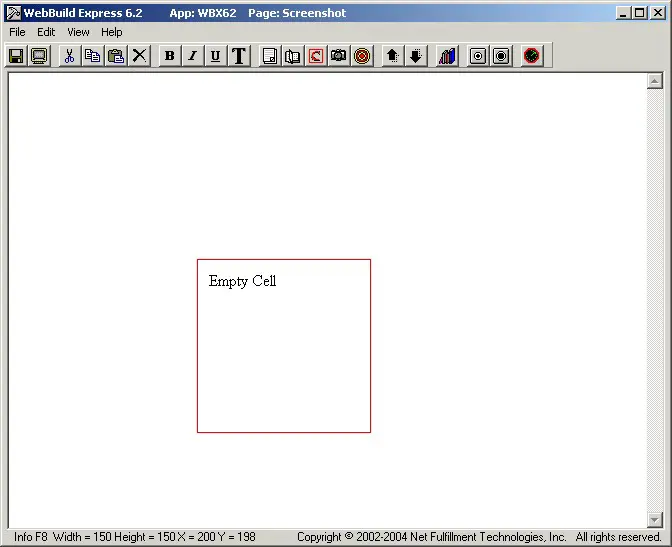Click the computer monitor preview icon
Screen dimensions: 672x547
point(39,56)
